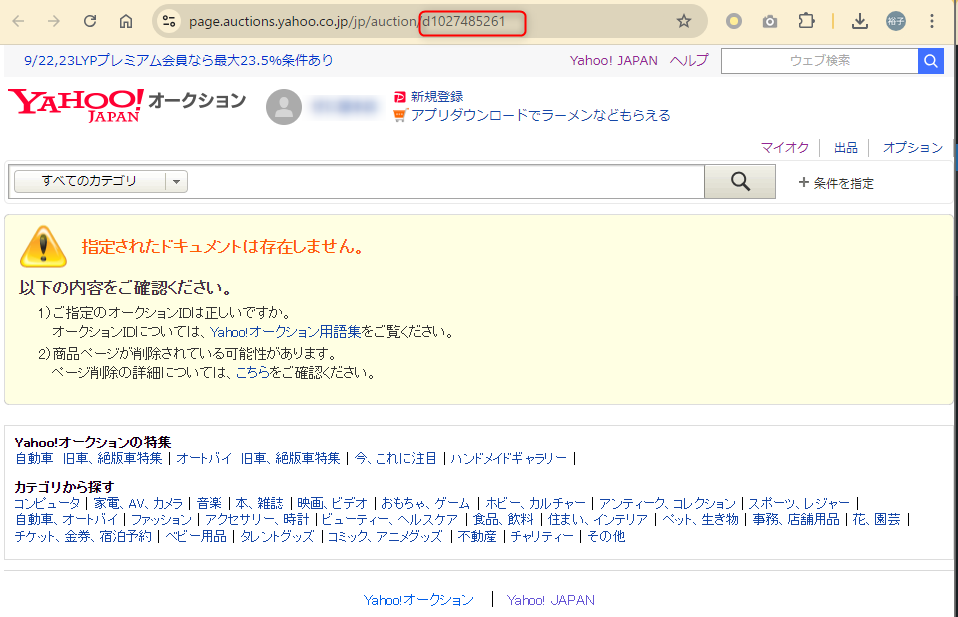Click the yellow circle extension icon
This screenshot has width=958, height=617.
coord(734,21)
